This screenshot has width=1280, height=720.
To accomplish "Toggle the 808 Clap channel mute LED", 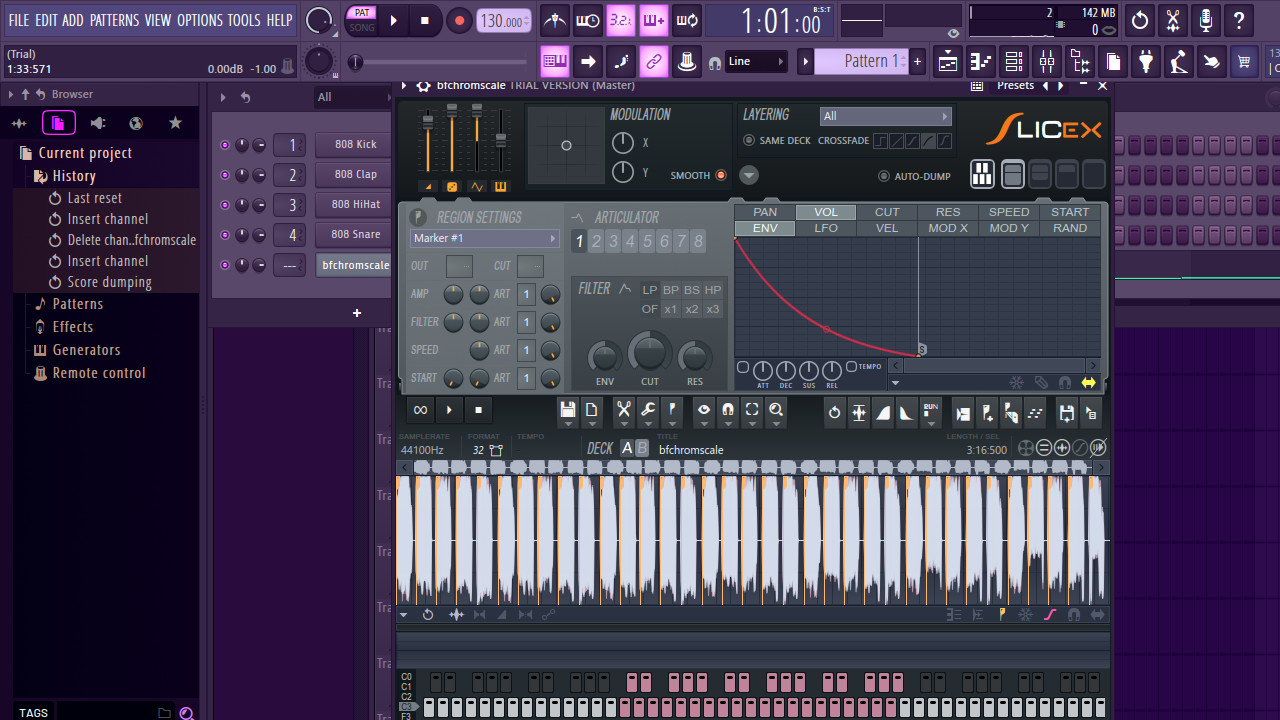I will point(224,175).
